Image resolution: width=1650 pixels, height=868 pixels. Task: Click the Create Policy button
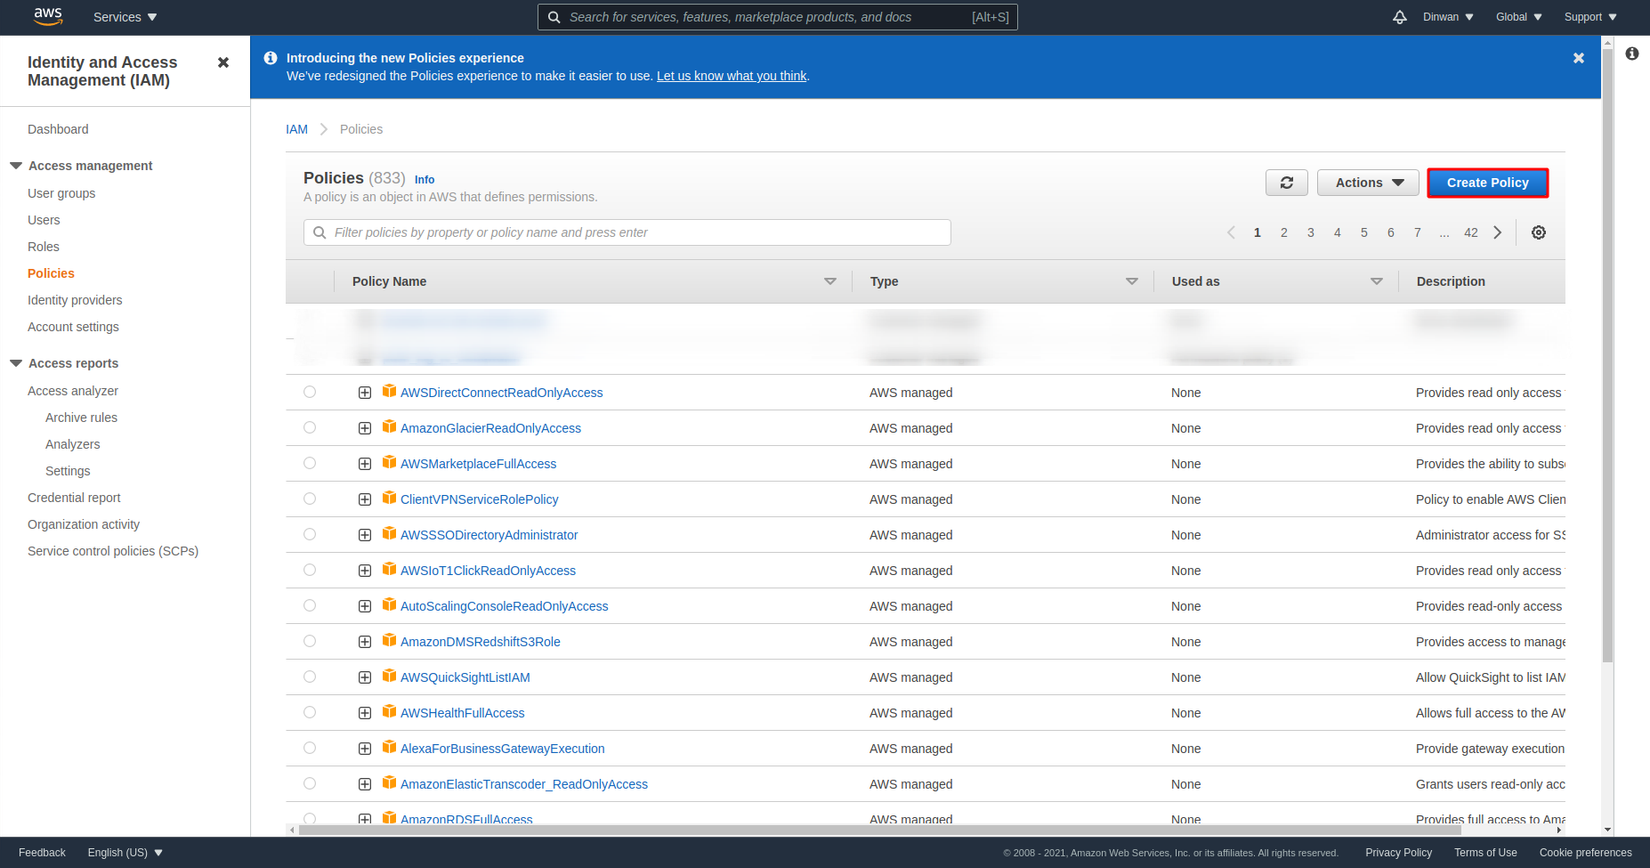click(x=1487, y=183)
